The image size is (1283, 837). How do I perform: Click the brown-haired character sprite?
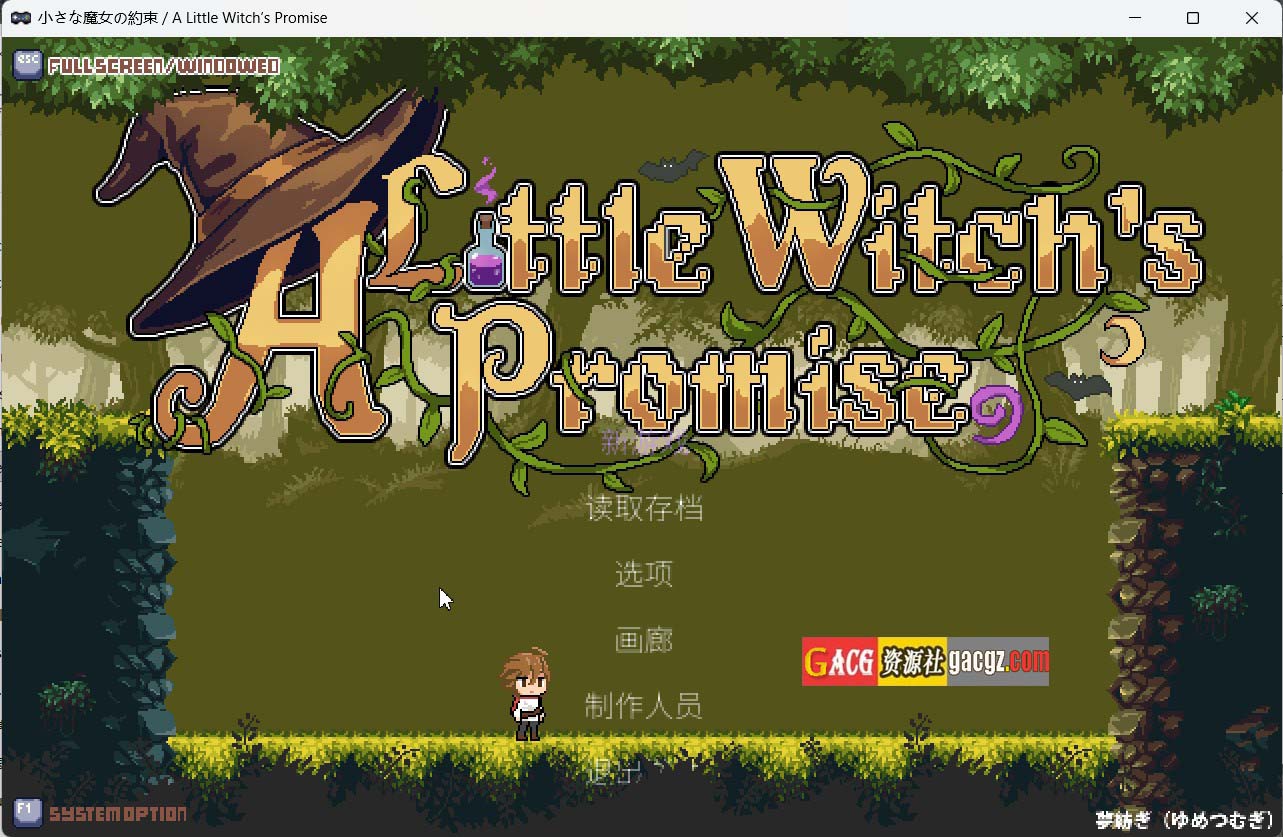(x=526, y=693)
